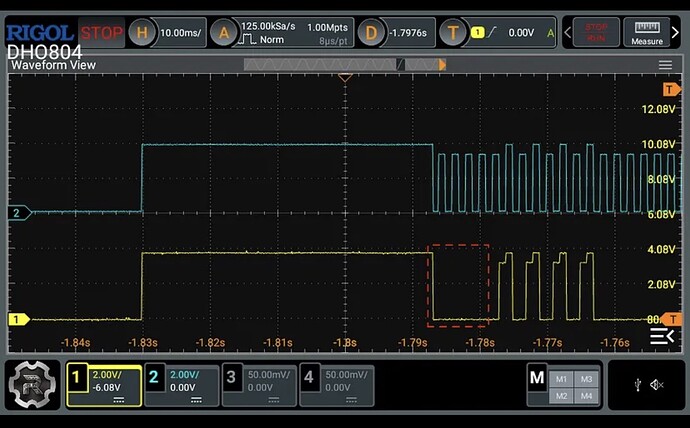Select the M4 math channel
690x428 pixels.
586,395
